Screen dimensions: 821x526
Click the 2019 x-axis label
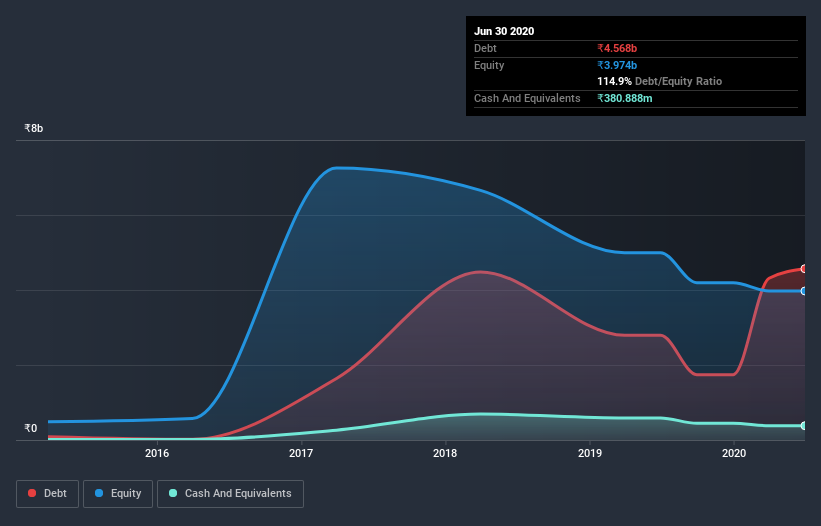590,453
